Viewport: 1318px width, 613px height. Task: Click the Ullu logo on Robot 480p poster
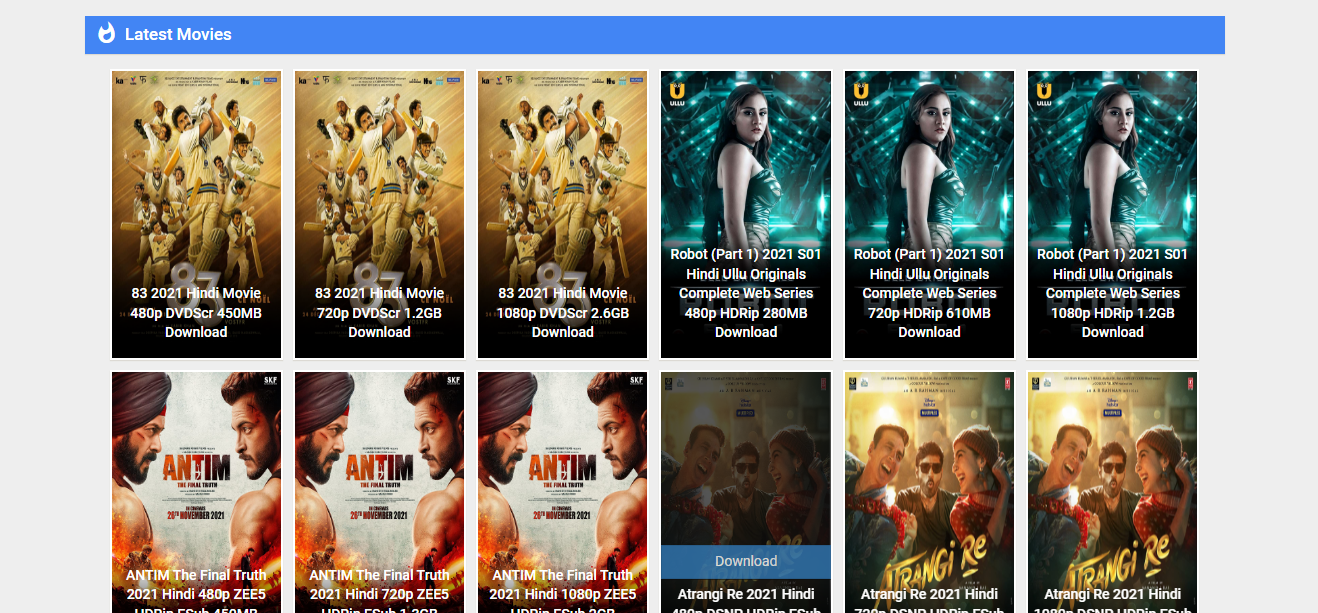click(x=676, y=93)
